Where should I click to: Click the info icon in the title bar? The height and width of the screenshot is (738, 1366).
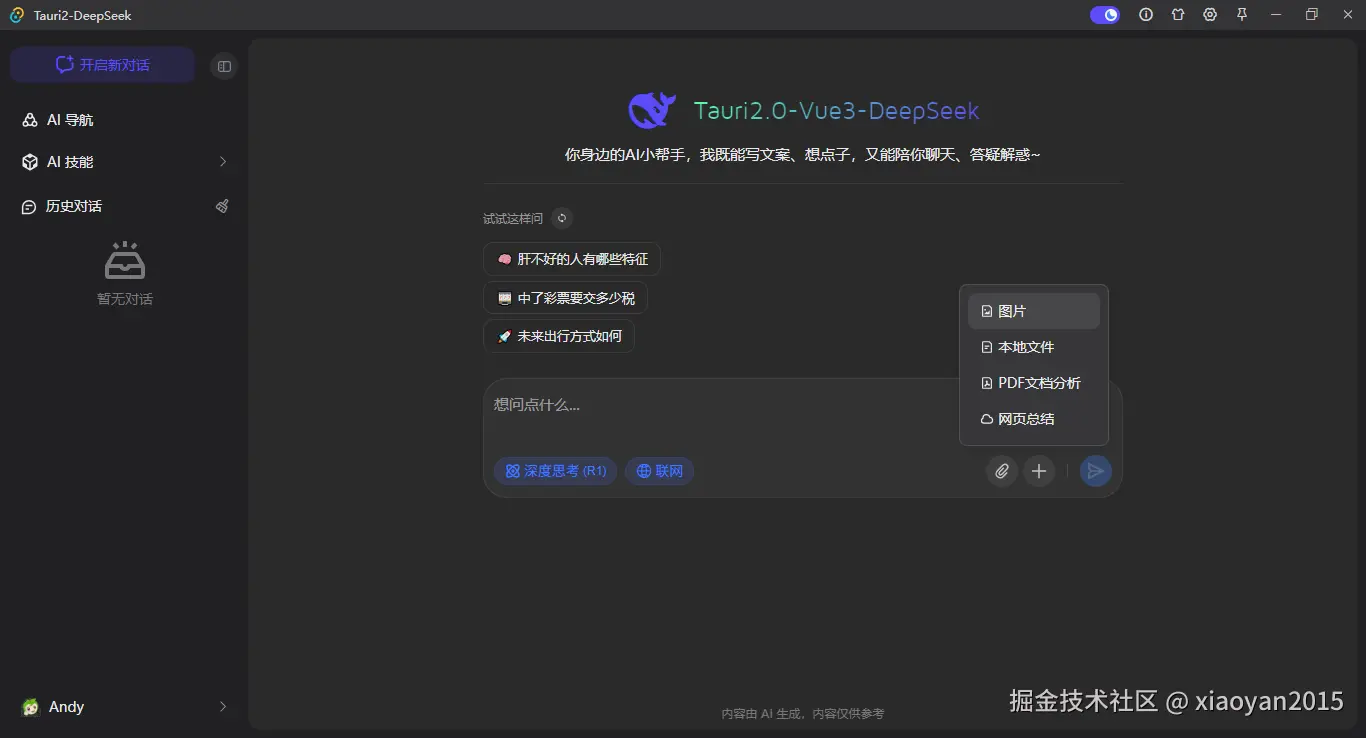pyautogui.click(x=1146, y=14)
